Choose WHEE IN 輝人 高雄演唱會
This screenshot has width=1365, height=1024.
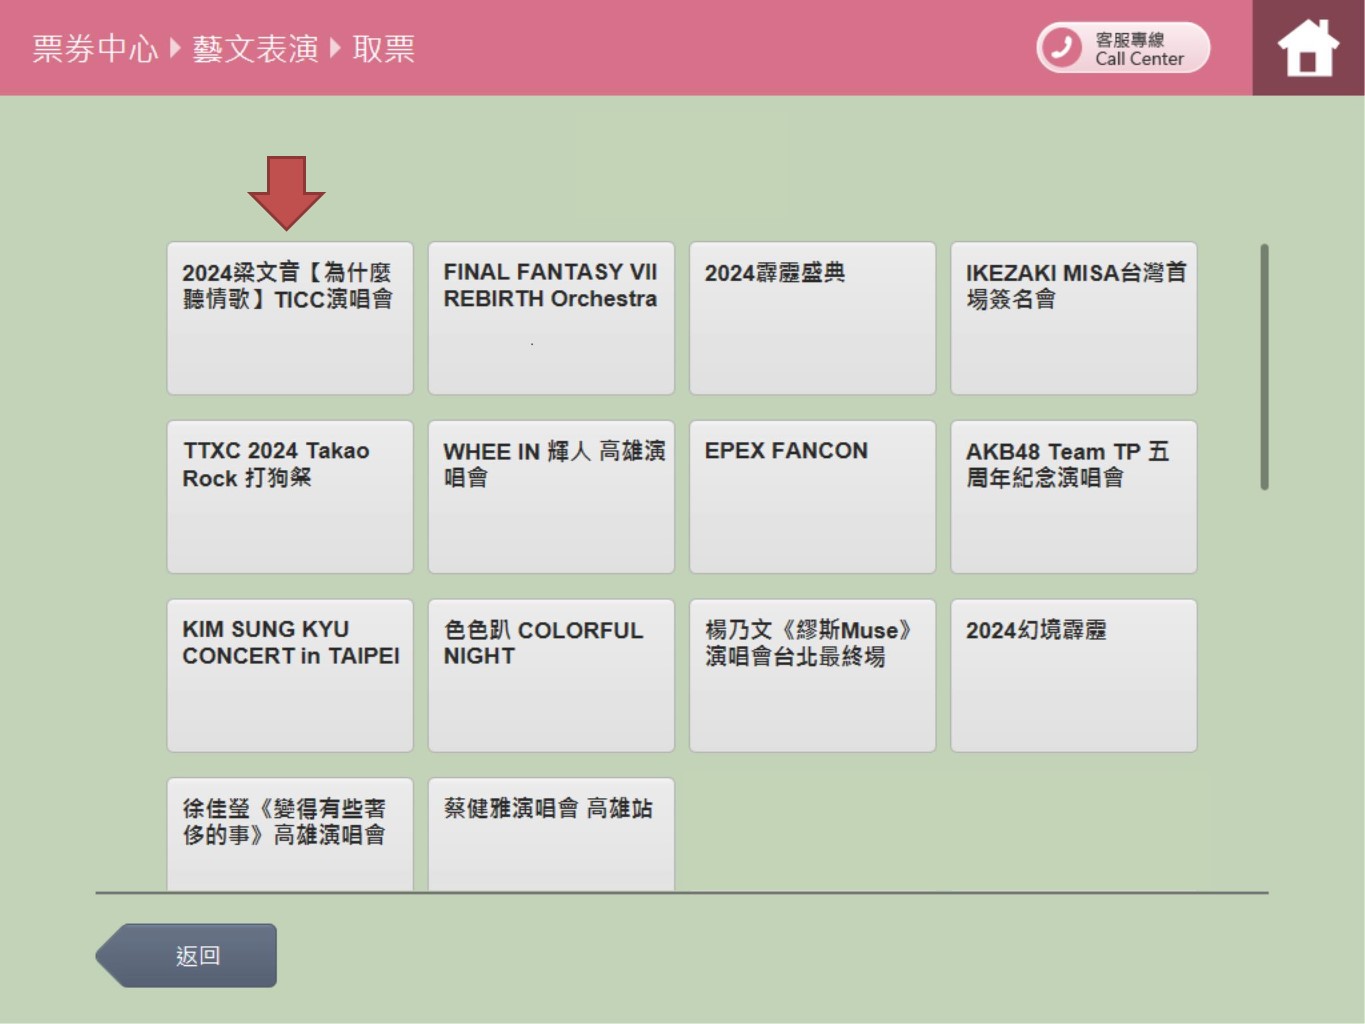[x=551, y=497]
